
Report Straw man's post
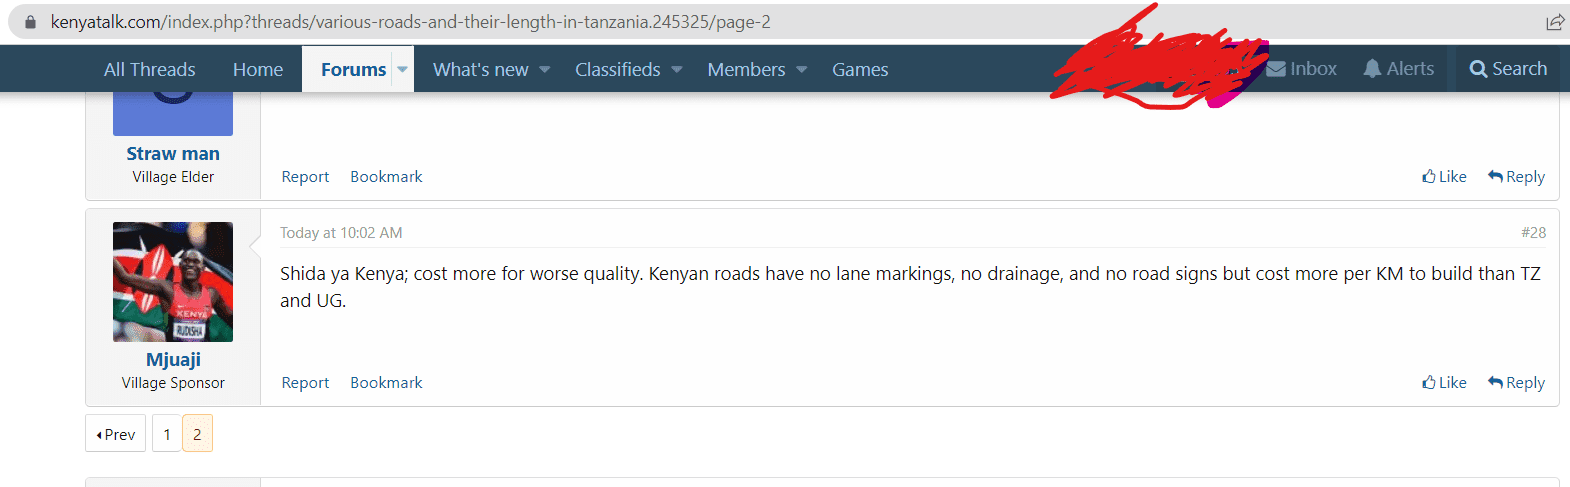(305, 177)
